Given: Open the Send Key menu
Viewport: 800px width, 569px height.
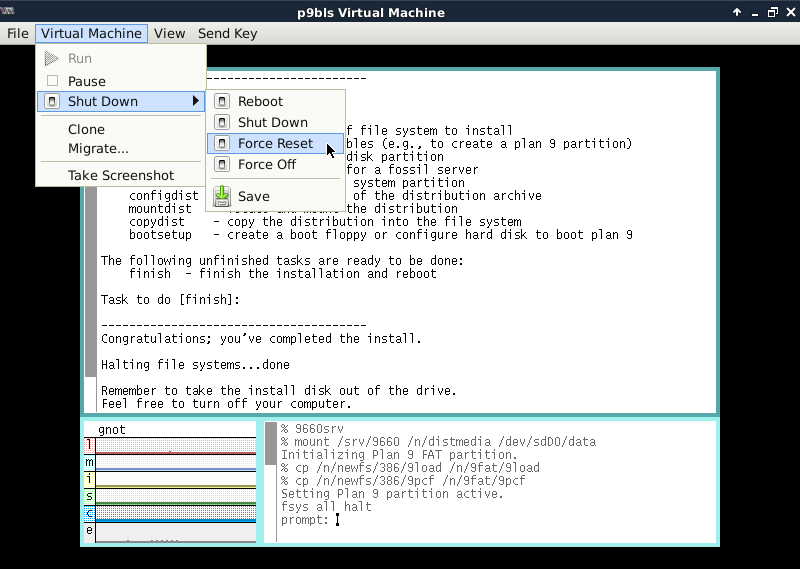Looking at the screenshot, I should click(227, 33).
